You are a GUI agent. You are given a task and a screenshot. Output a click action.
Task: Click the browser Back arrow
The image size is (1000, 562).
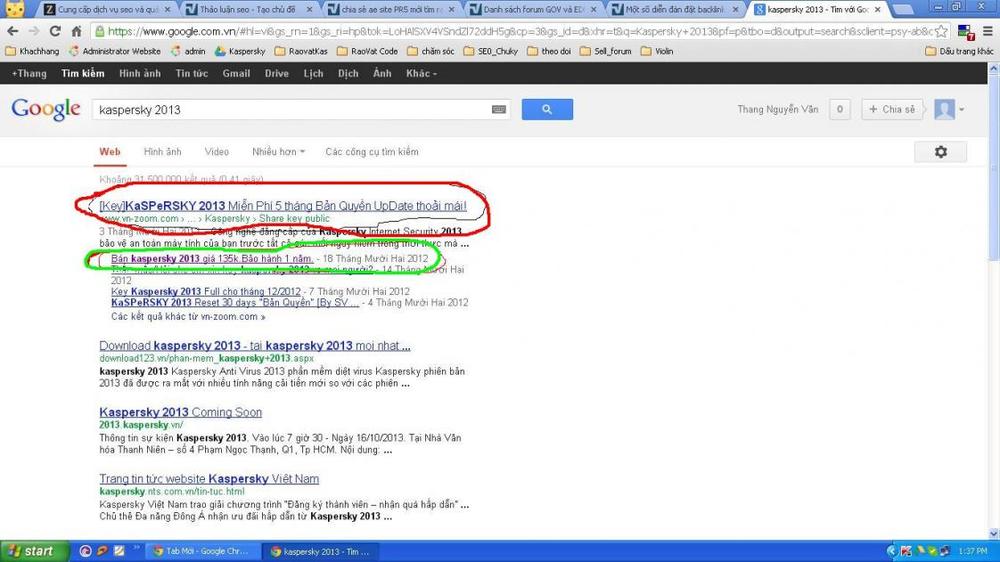coord(13,31)
